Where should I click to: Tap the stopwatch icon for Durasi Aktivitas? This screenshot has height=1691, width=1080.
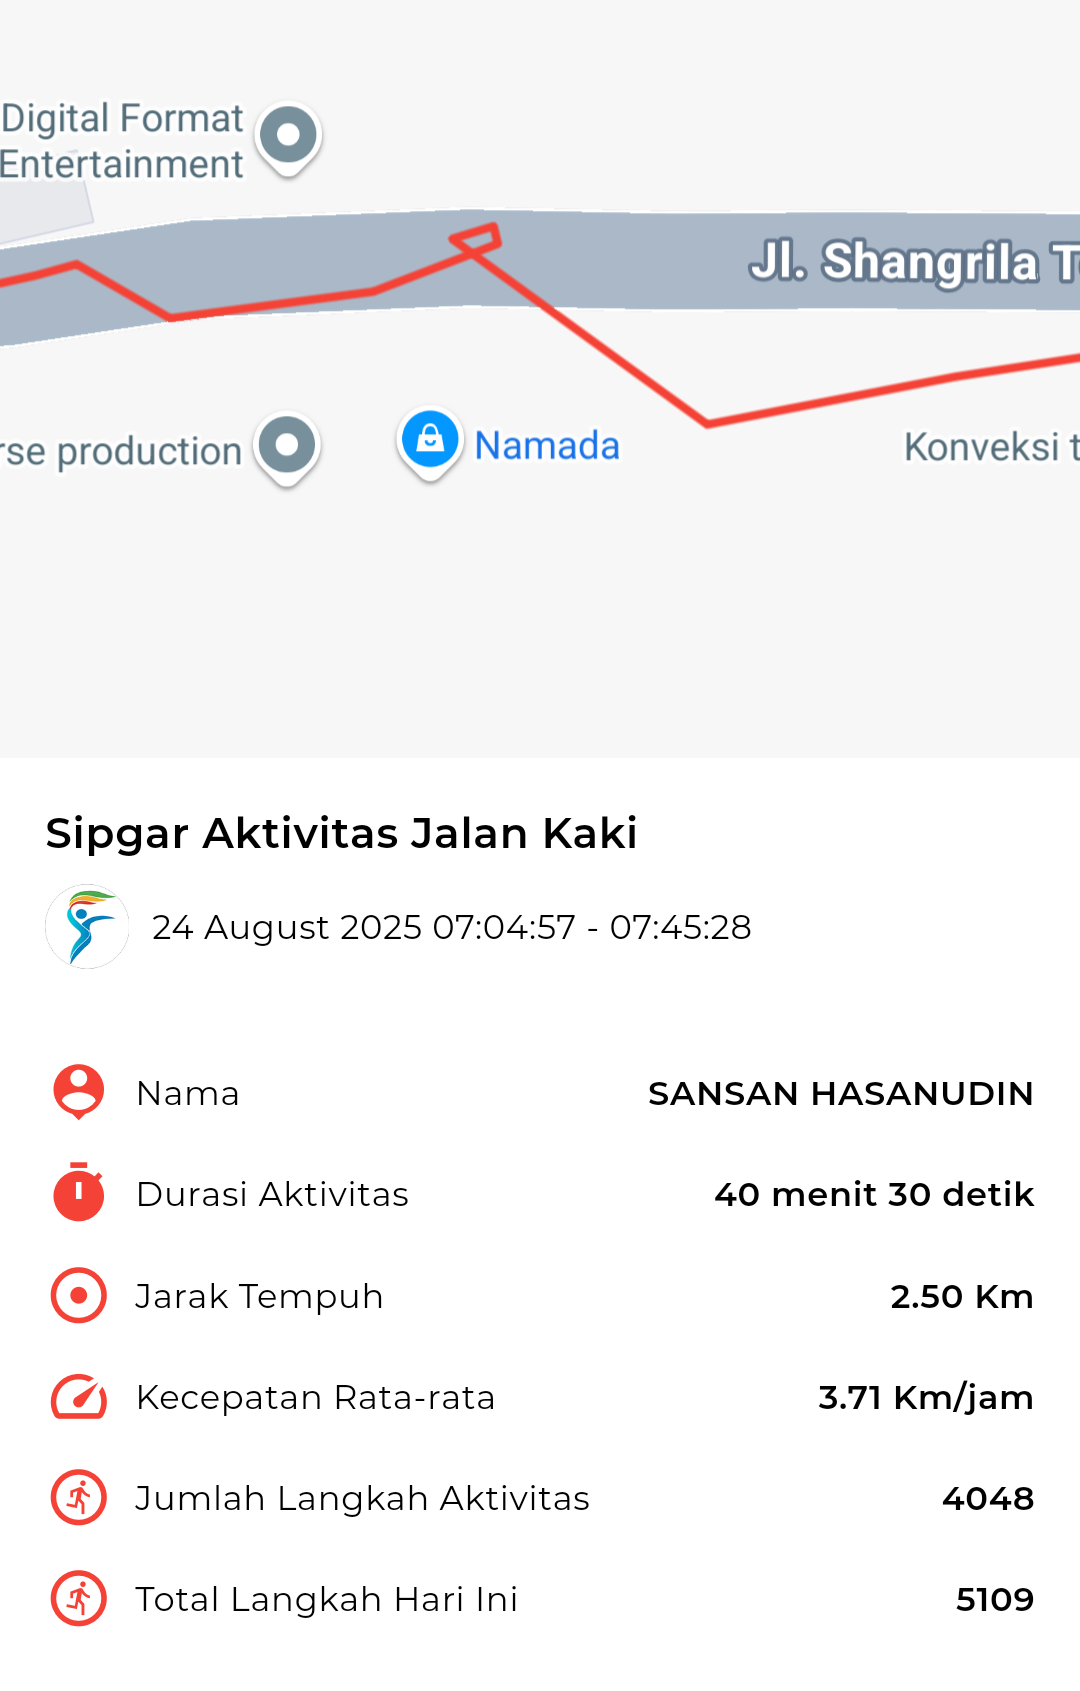point(78,1192)
